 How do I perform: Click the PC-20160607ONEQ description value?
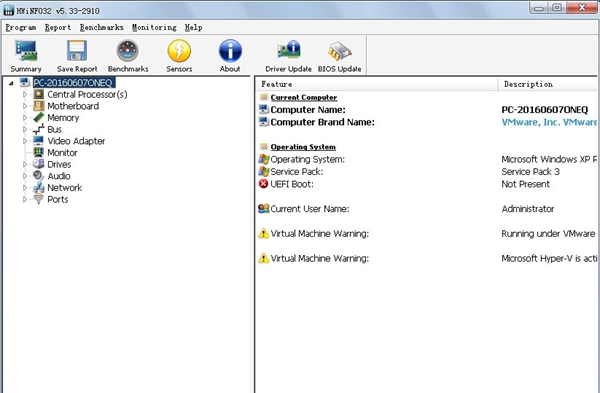[545, 110]
